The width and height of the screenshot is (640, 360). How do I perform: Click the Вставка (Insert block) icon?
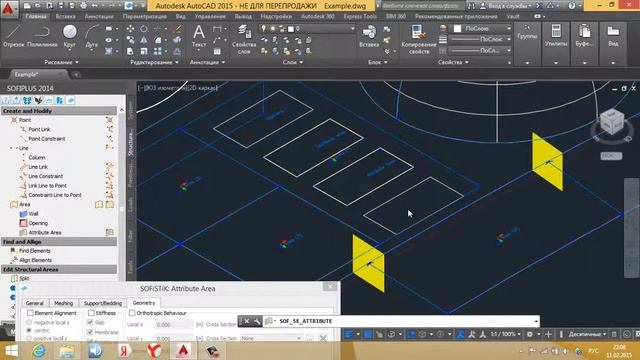[369, 36]
